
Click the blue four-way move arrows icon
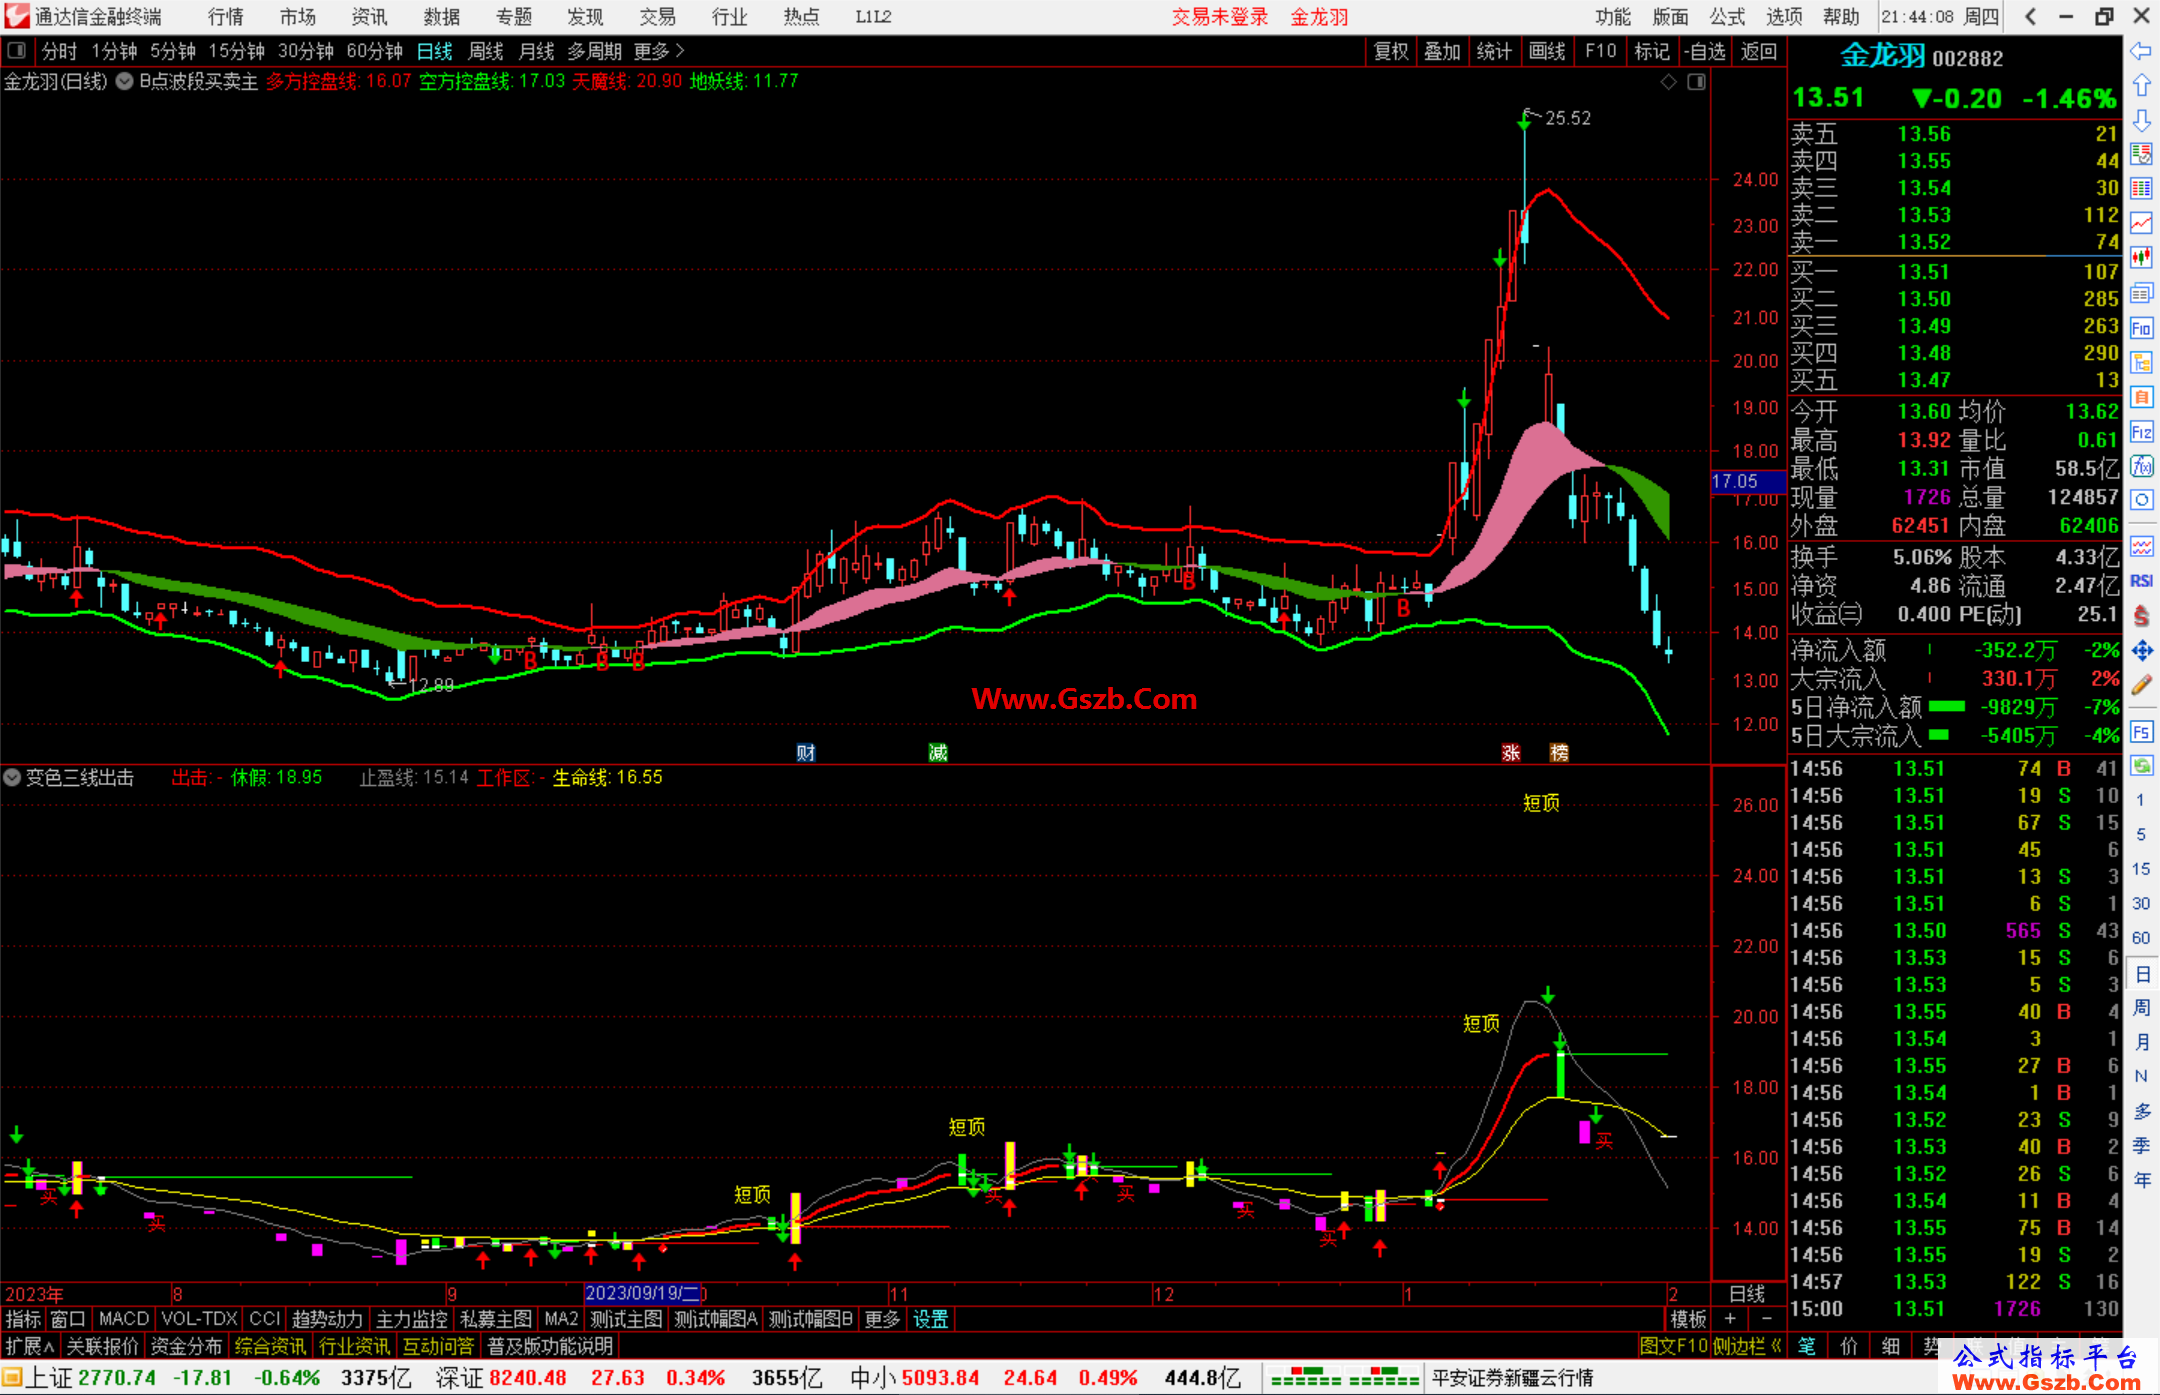click(x=2141, y=651)
